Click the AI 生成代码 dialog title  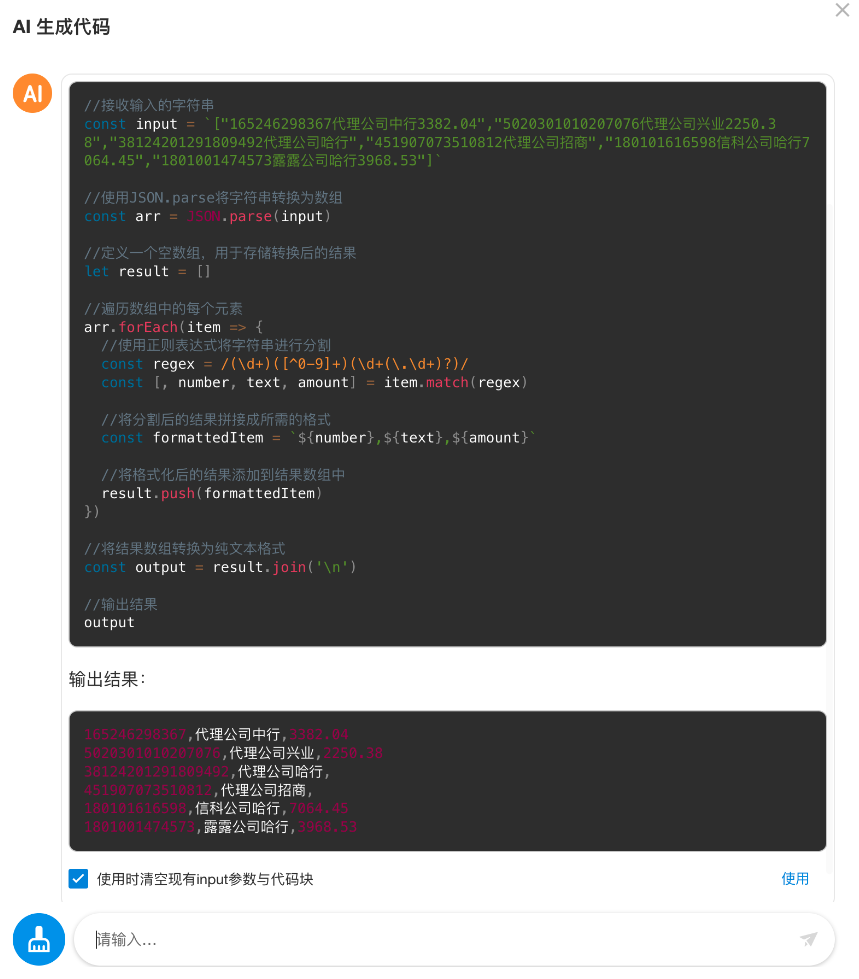click(x=61, y=27)
